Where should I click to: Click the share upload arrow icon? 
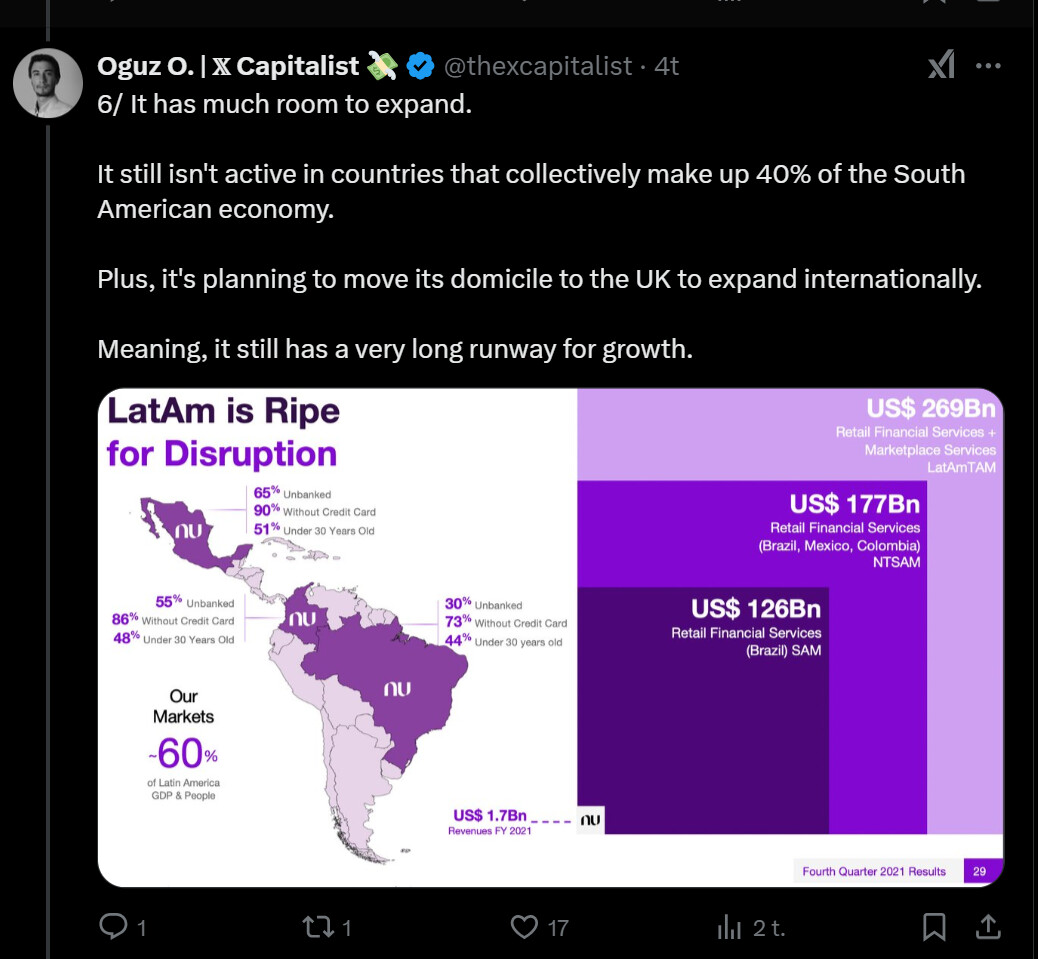(987, 927)
